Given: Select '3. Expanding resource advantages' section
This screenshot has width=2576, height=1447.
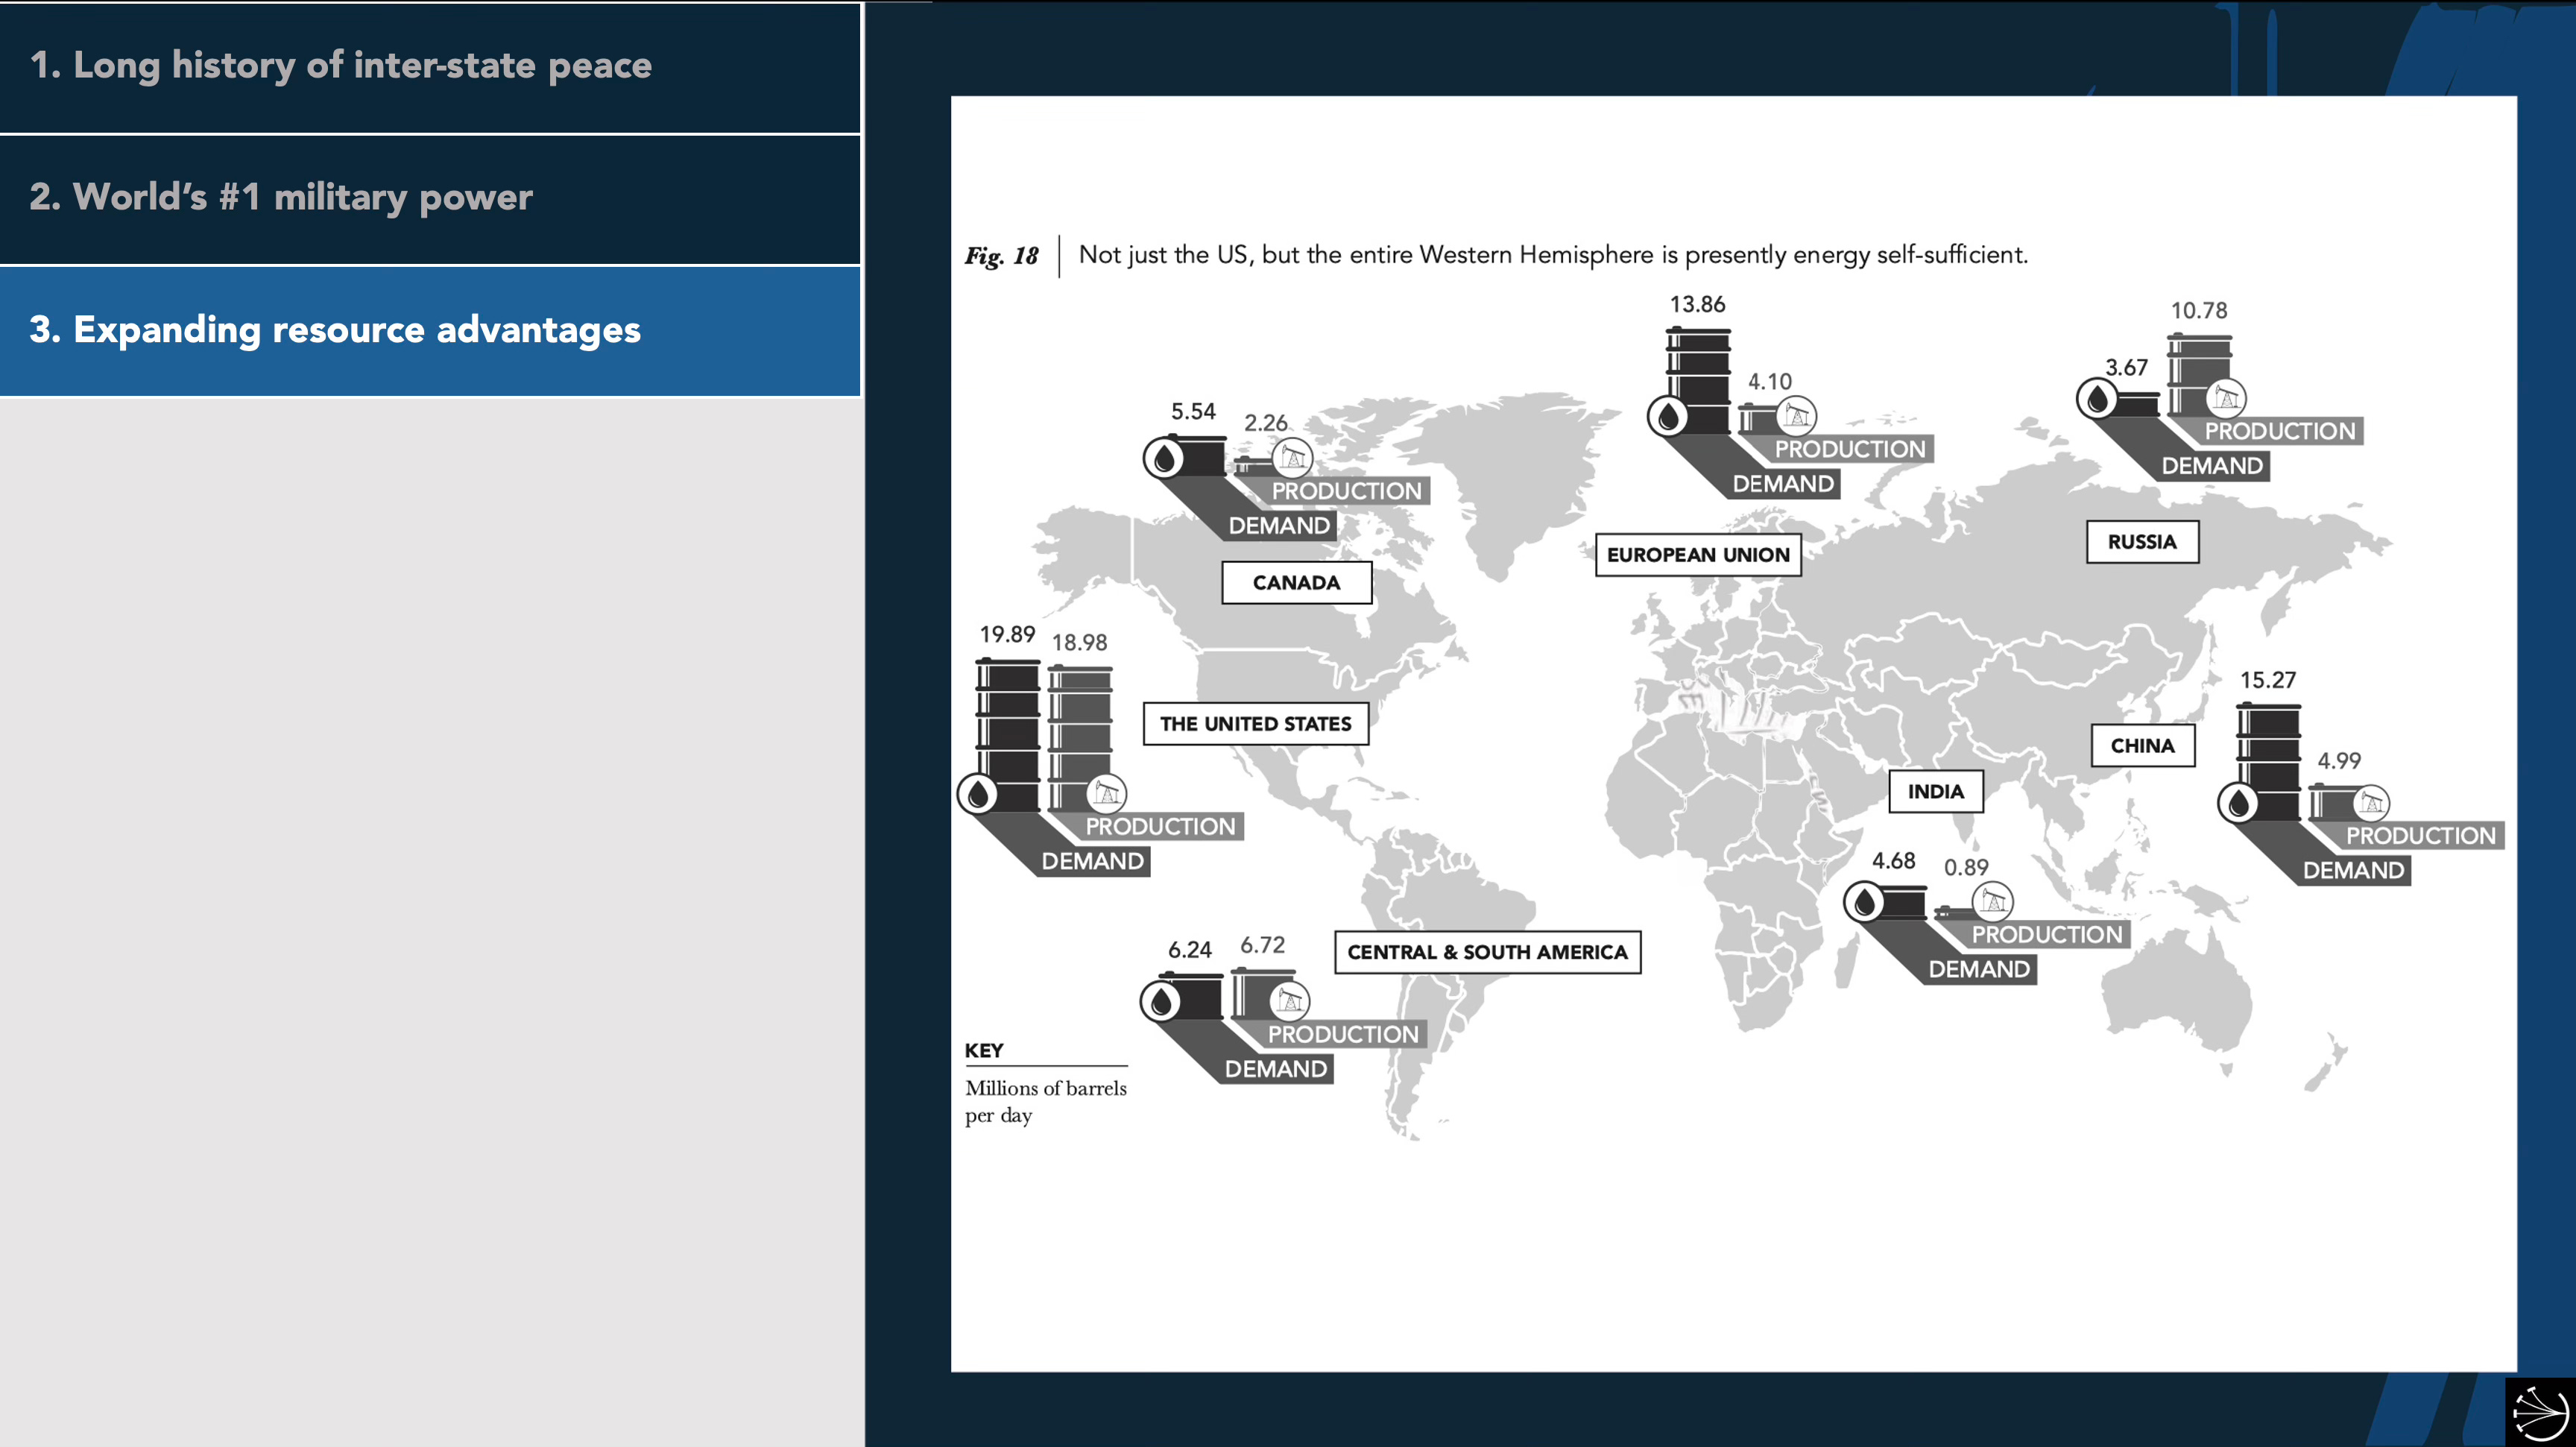Looking at the screenshot, I should coord(430,331).
